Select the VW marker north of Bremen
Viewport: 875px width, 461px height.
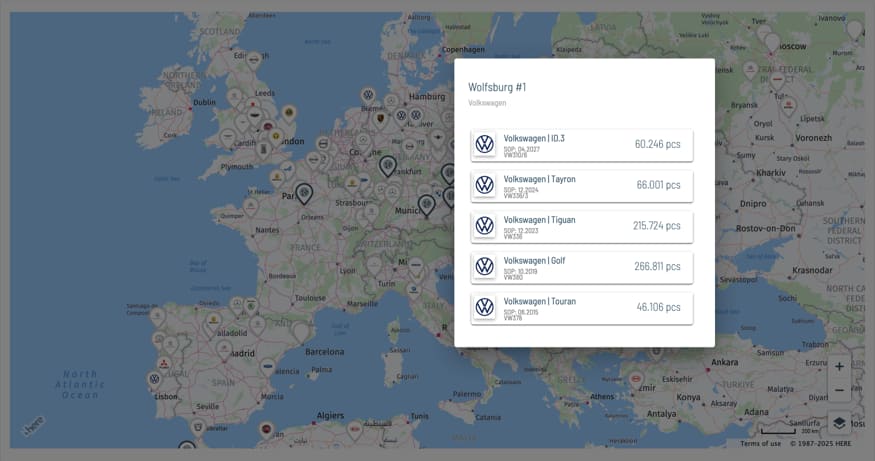click(x=368, y=96)
